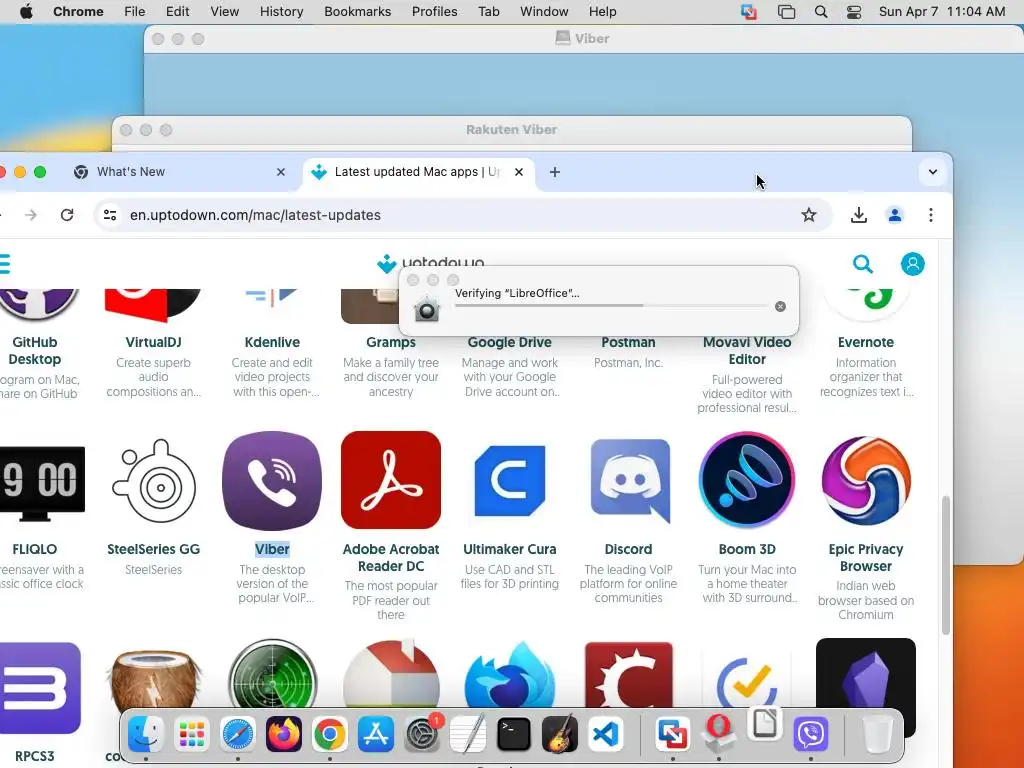Open System Settings from the Dock
Image resolution: width=1024 pixels, height=768 pixels.
[422, 734]
